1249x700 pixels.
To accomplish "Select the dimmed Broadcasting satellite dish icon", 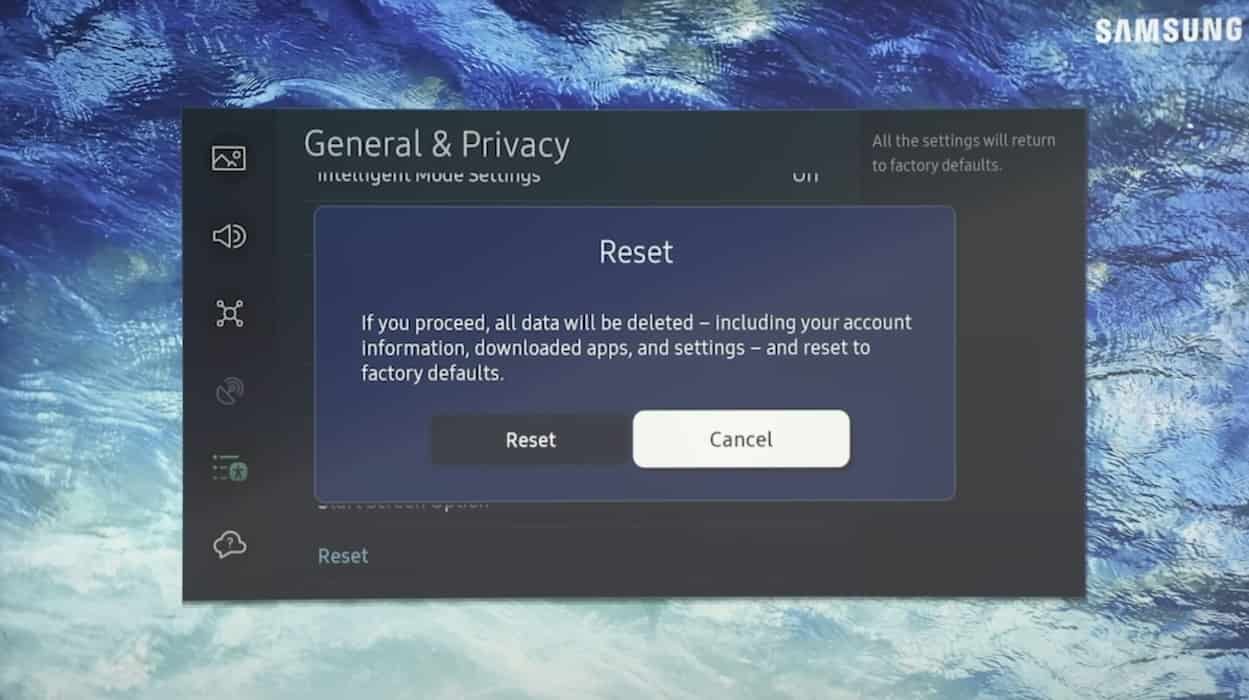I will [x=229, y=391].
